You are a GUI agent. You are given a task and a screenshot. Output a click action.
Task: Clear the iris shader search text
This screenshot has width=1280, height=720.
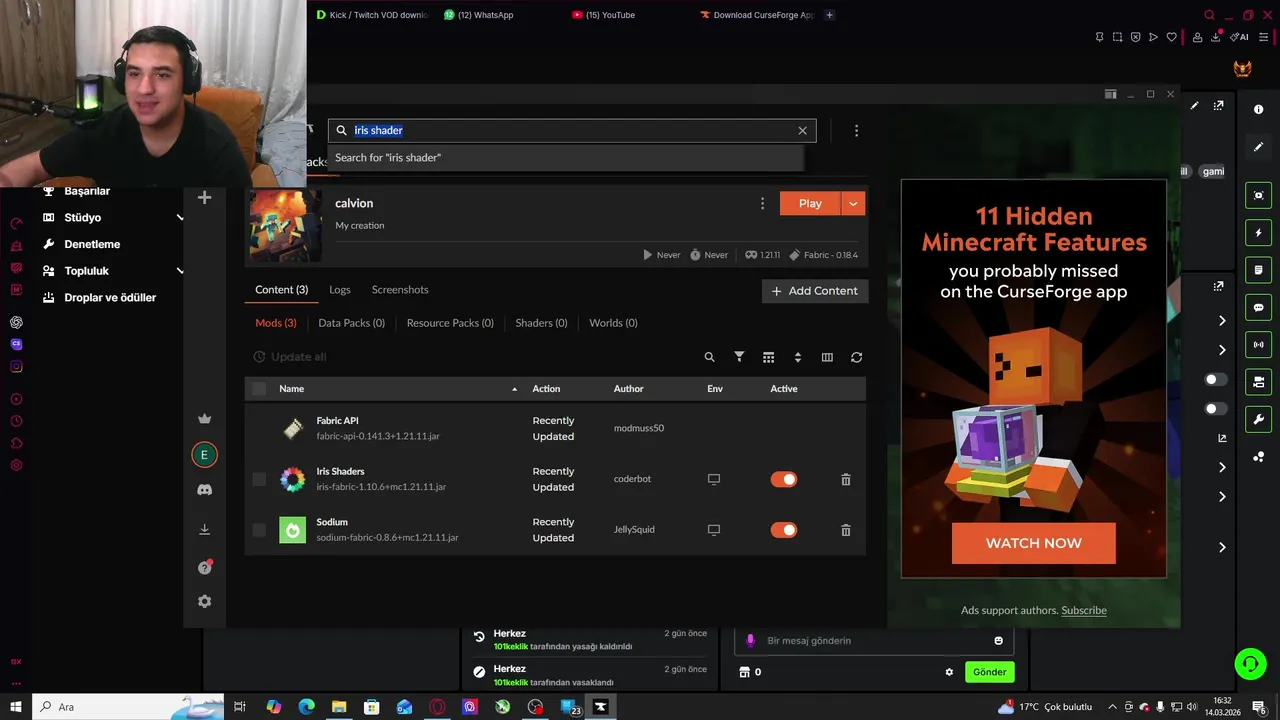point(802,130)
